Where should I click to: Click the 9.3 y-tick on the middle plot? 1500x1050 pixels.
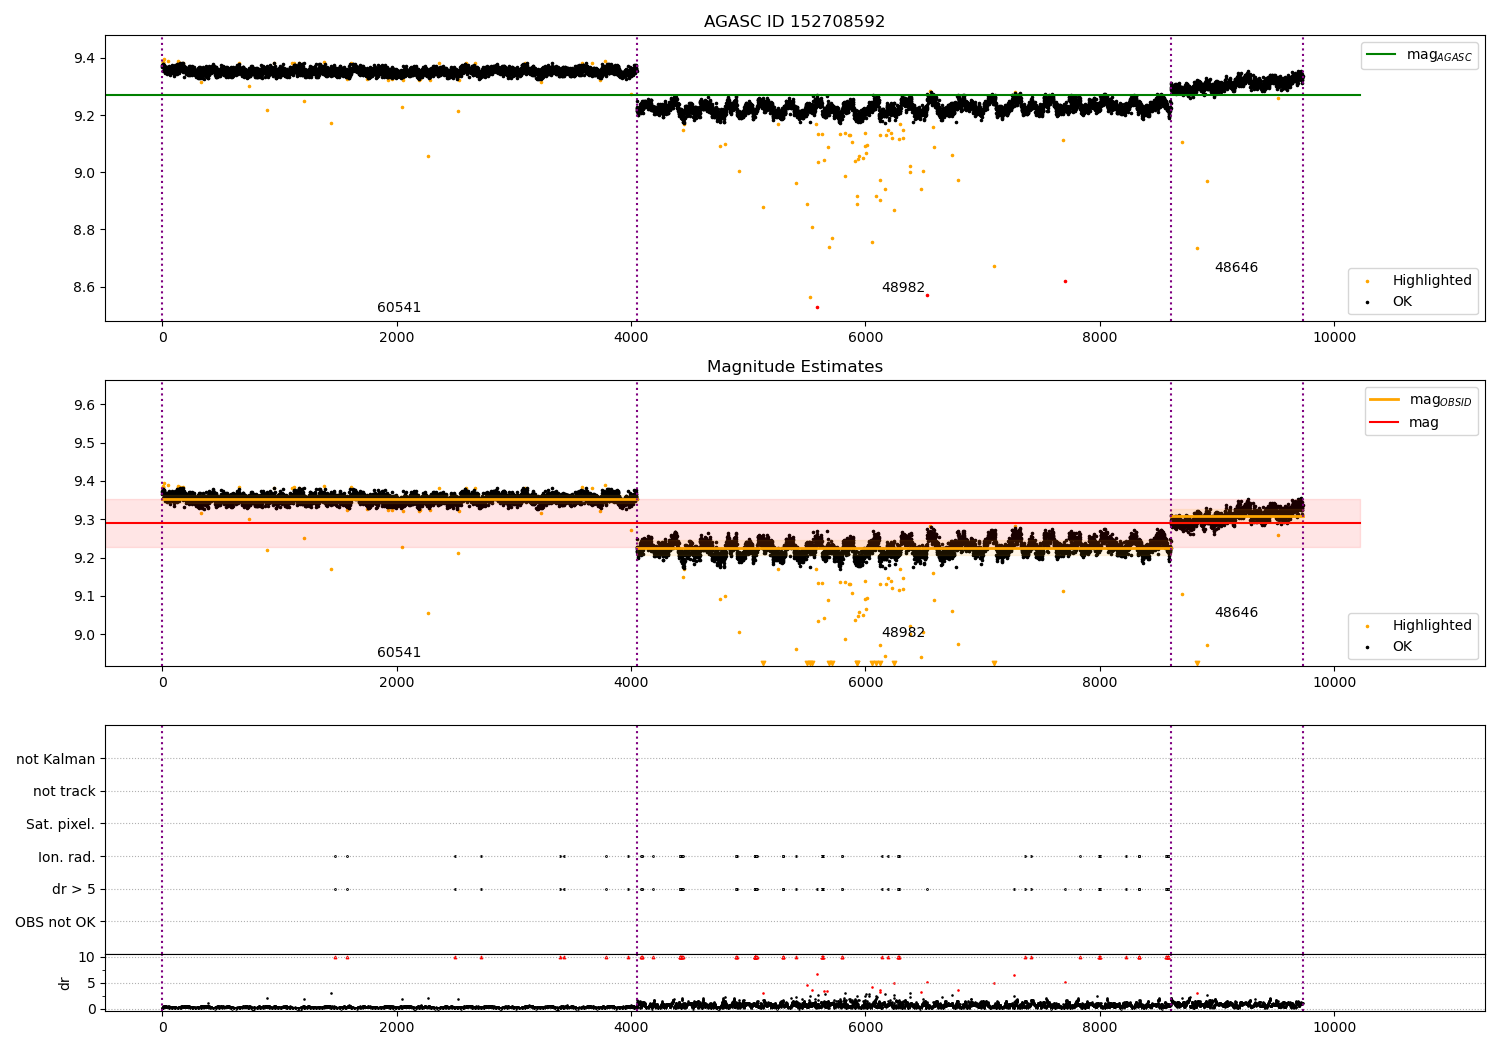pos(84,520)
